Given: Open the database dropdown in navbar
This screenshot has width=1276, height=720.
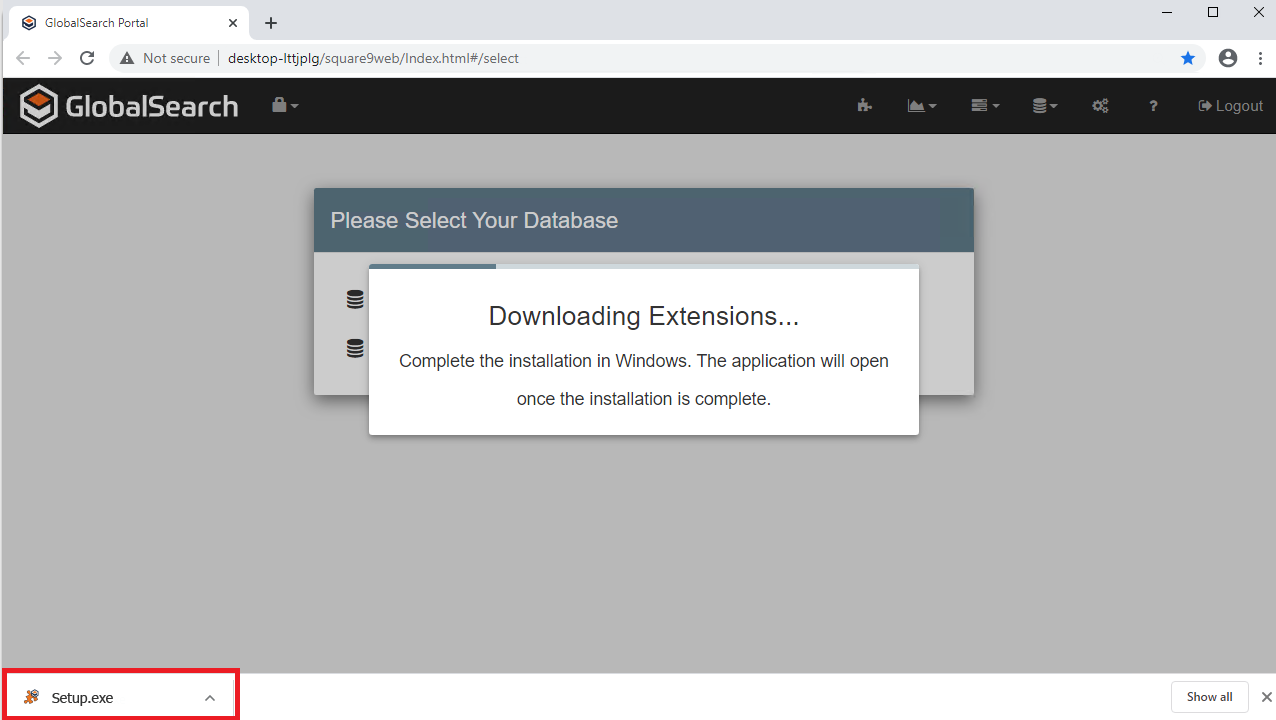Looking at the screenshot, I should [x=1045, y=106].
